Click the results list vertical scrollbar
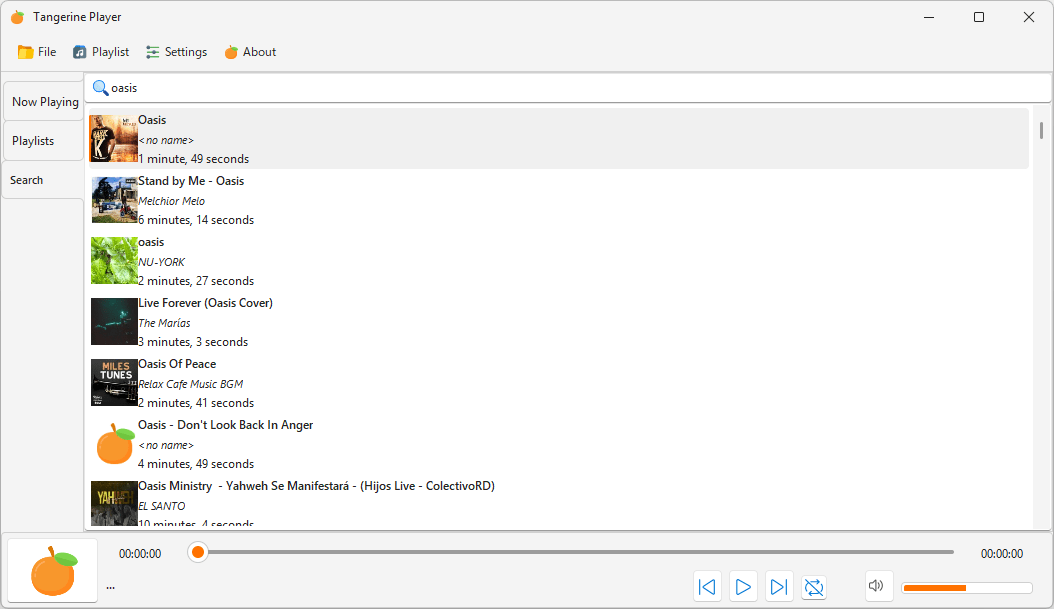 click(x=1041, y=316)
